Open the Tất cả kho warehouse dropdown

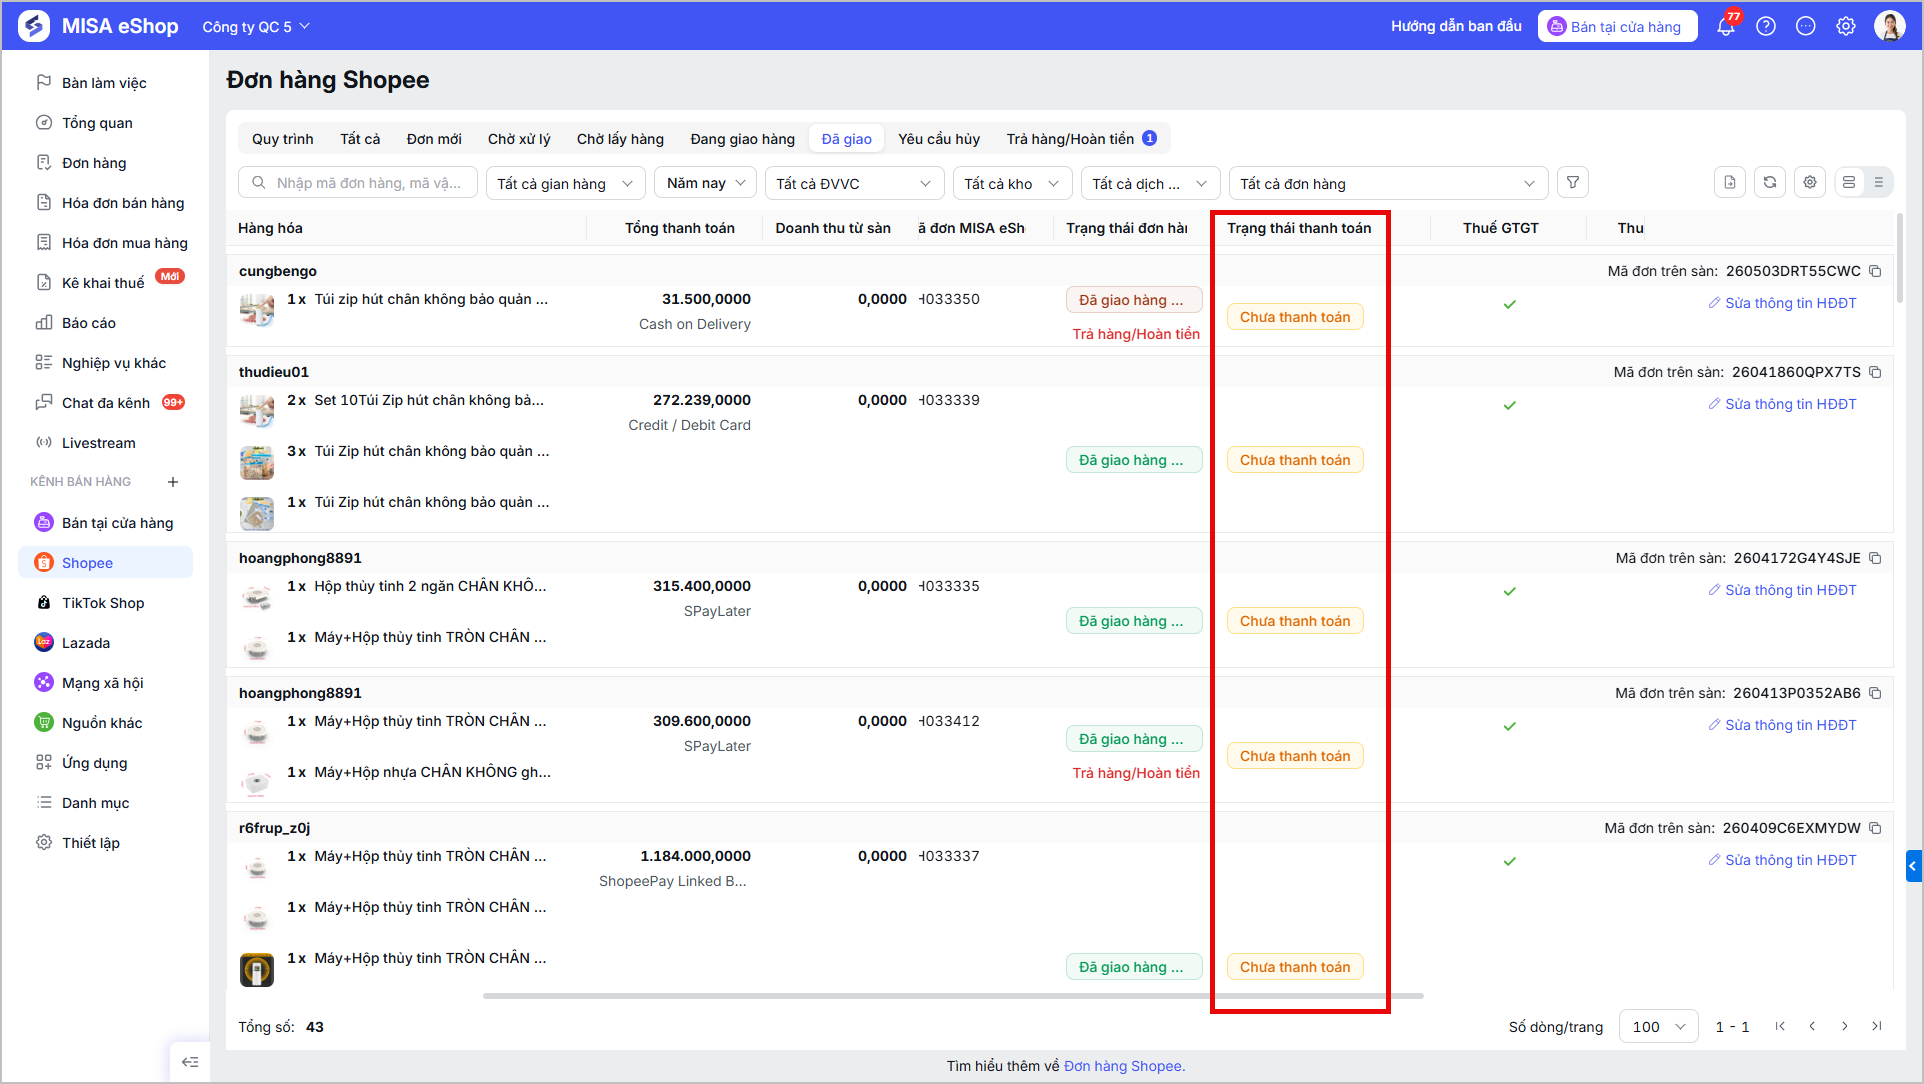coord(1012,183)
